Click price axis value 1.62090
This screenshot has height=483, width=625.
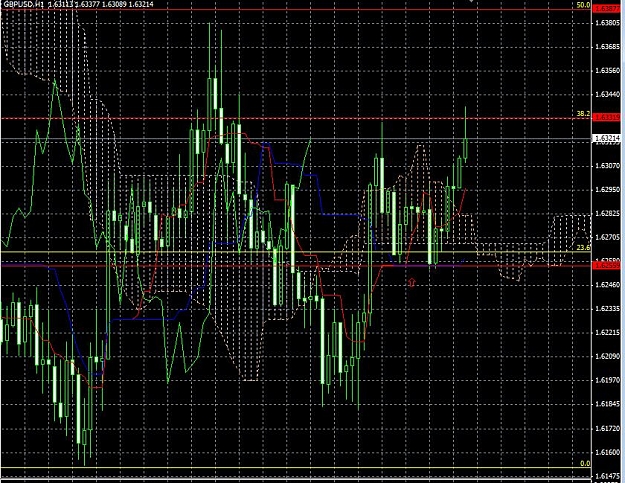tap(607, 356)
